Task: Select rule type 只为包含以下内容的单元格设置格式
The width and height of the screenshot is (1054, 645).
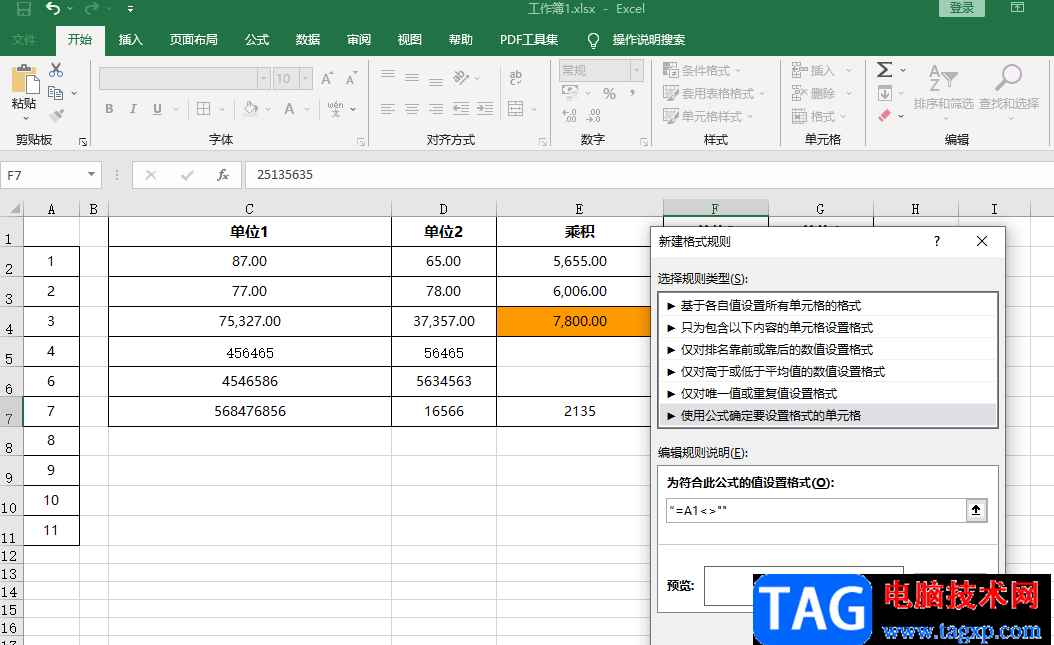Action: click(827, 328)
